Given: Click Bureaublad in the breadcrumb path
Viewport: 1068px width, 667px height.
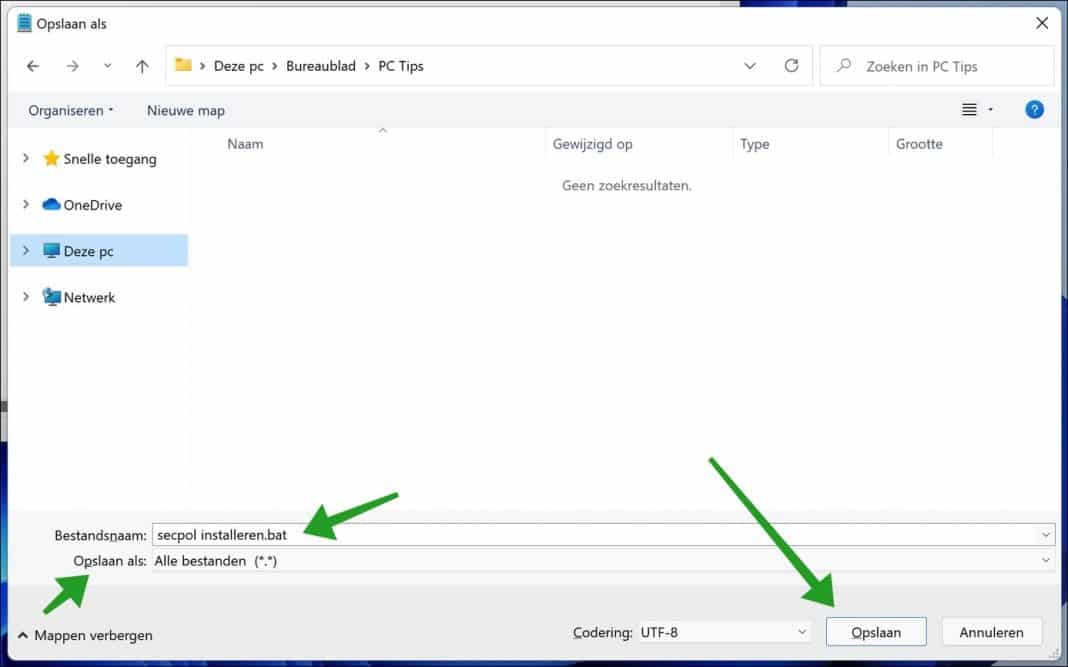Looking at the screenshot, I should (321, 66).
